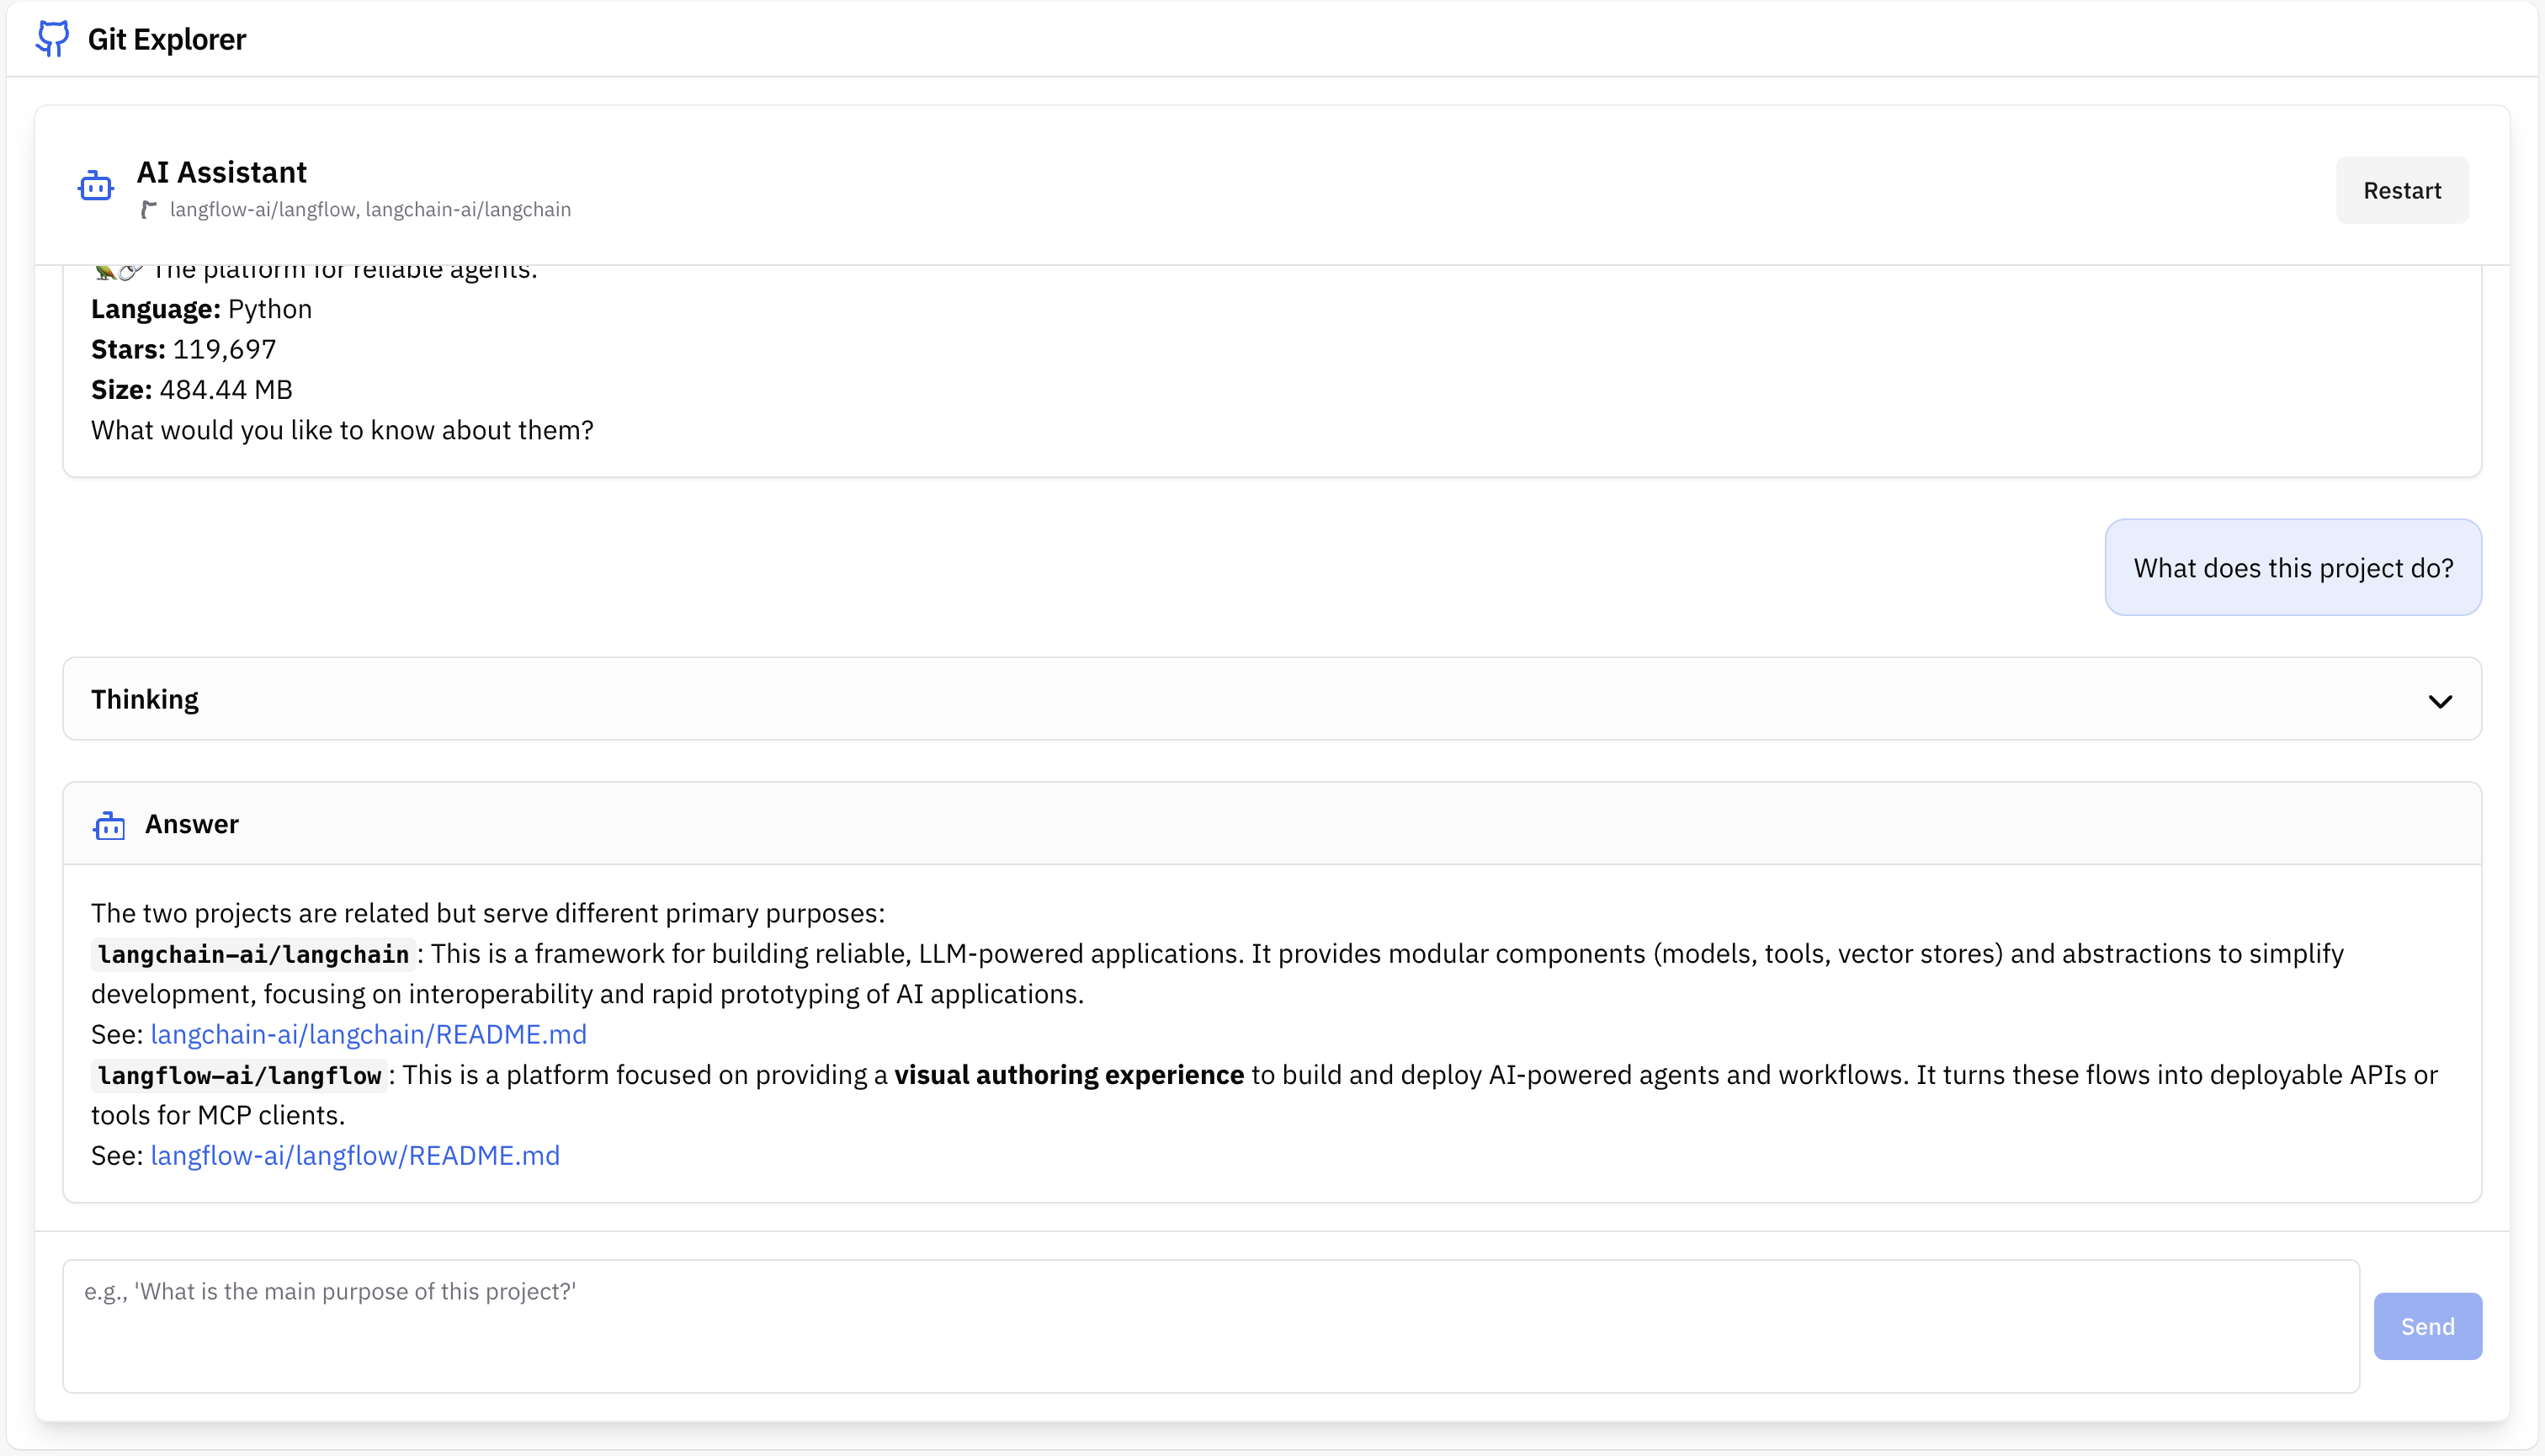The height and width of the screenshot is (1456, 2545).
Task: Click the blue bot icon in the Answer card
Action: [x=110, y=824]
